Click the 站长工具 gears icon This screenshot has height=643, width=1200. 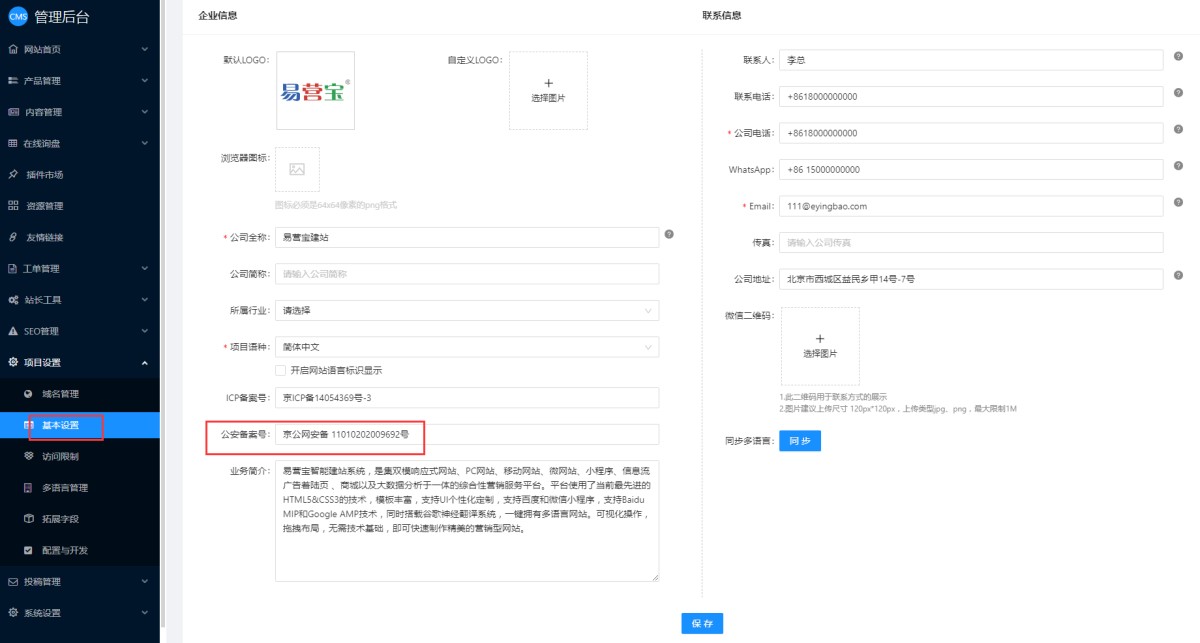pyautogui.click(x=13, y=300)
